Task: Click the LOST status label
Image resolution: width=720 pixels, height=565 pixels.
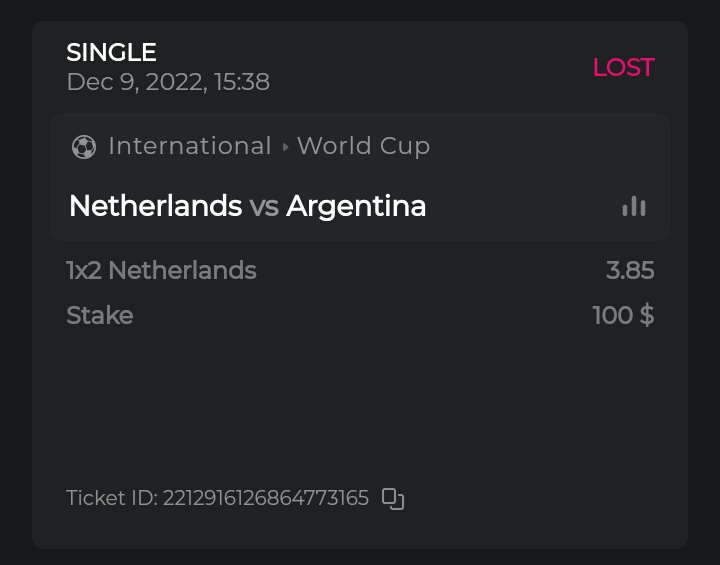Action: tap(623, 67)
